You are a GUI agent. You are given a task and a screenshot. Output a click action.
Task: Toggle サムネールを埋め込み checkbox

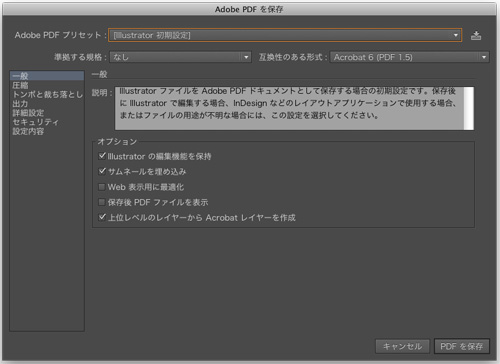click(x=102, y=171)
